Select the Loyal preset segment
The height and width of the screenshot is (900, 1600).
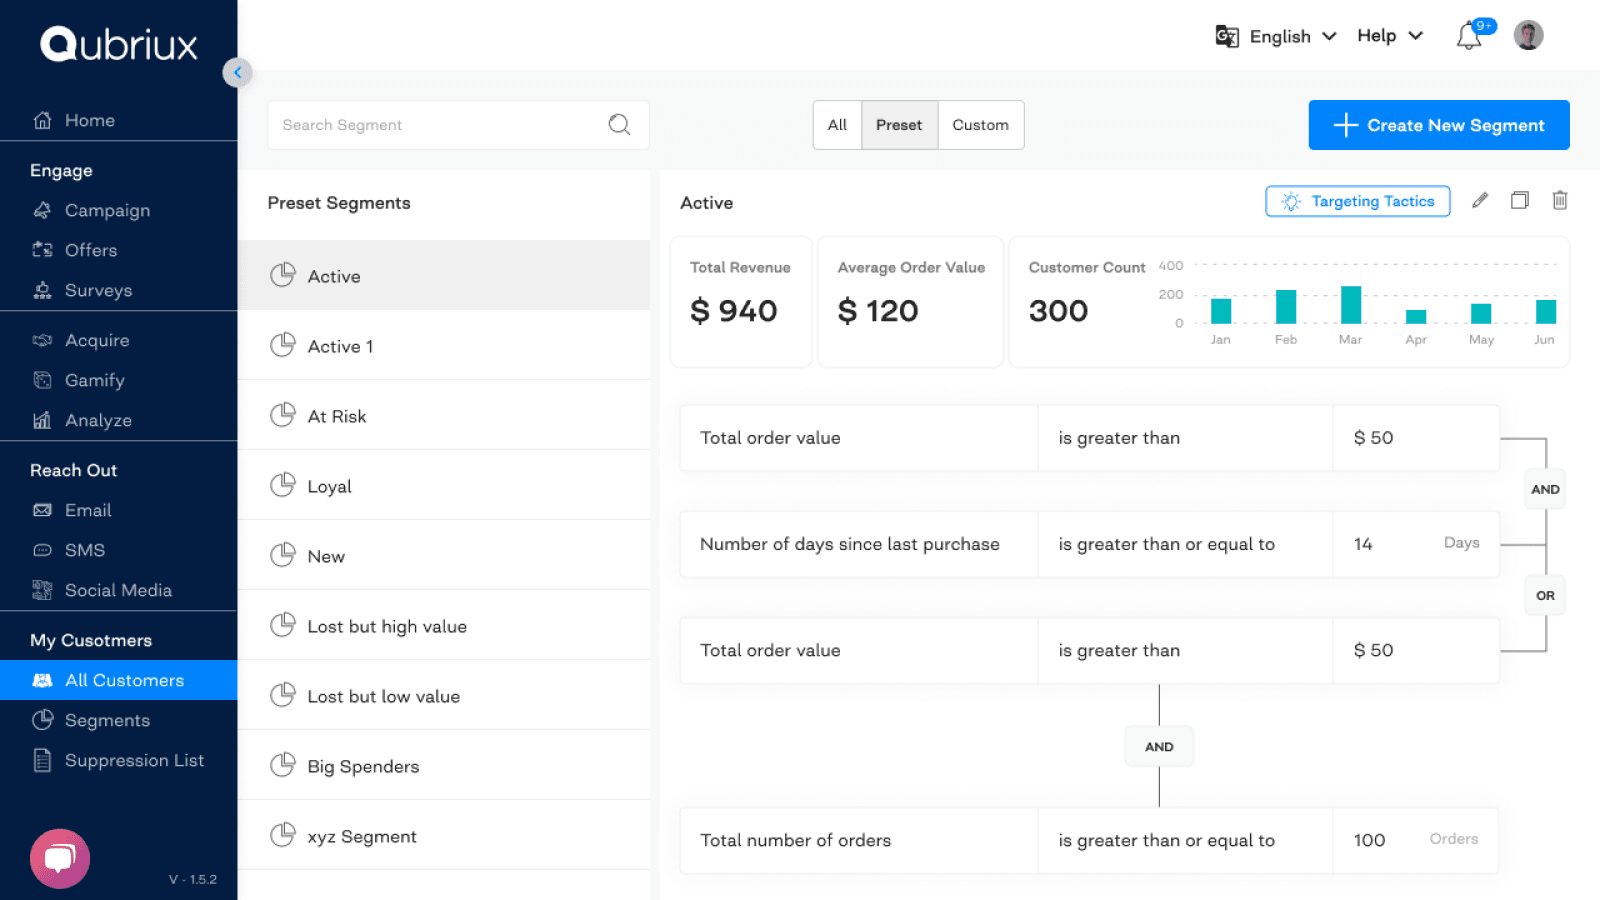[329, 485]
